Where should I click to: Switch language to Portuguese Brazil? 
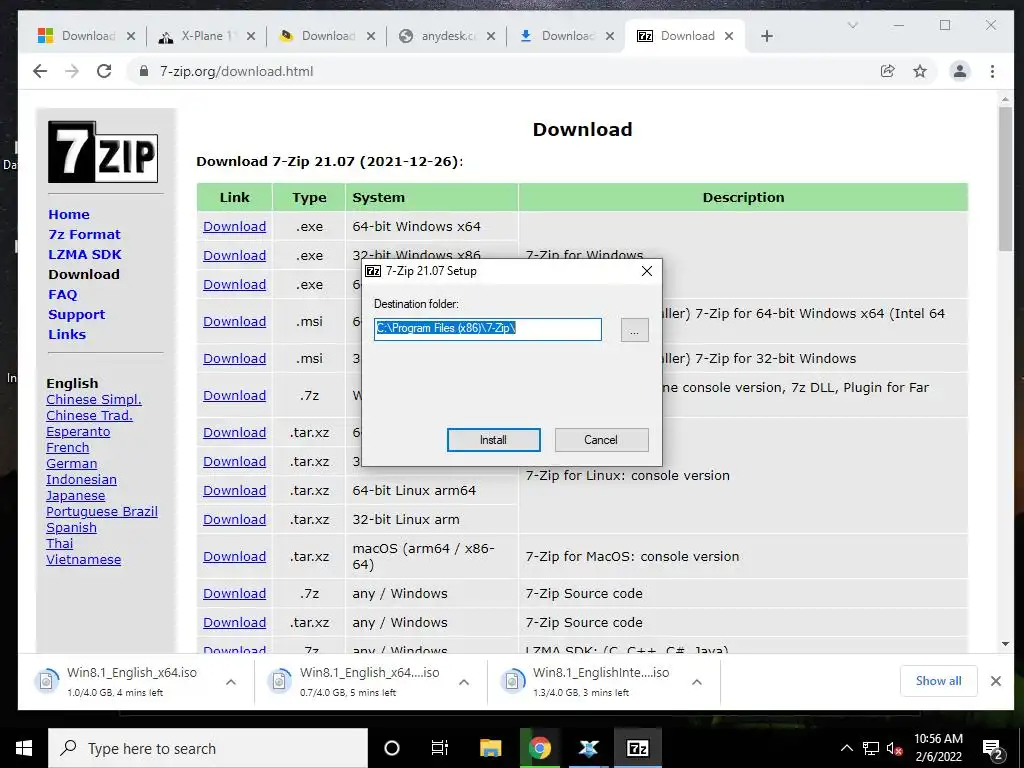click(102, 511)
